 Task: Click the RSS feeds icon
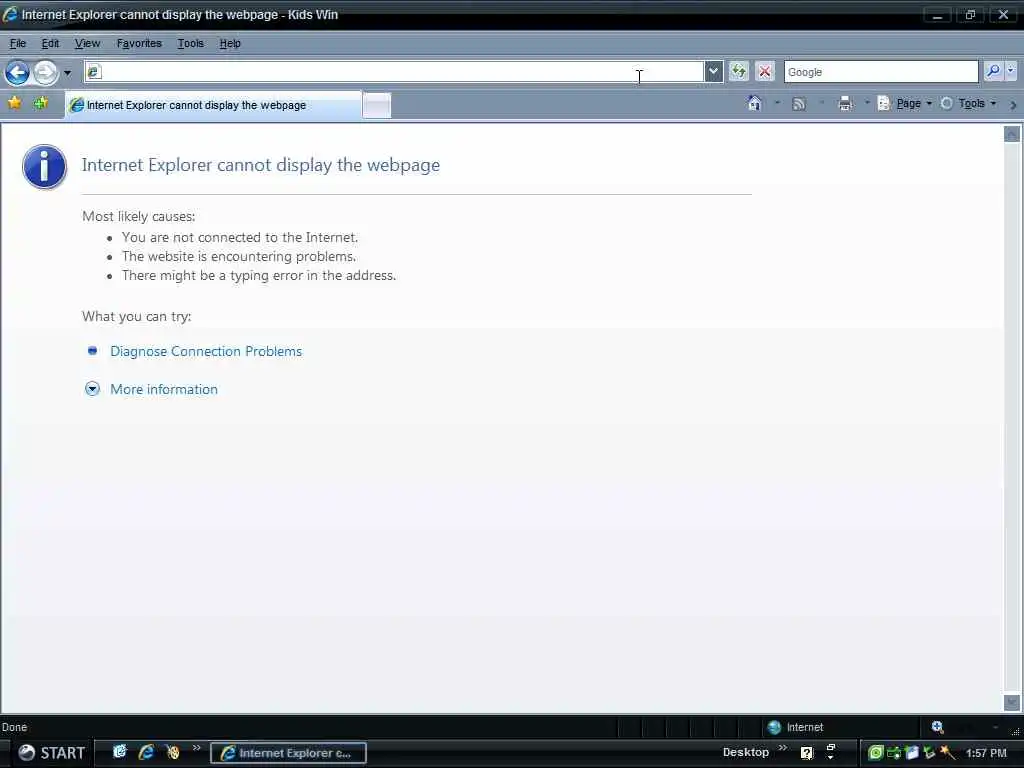pyautogui.click(x=799, y=104)
